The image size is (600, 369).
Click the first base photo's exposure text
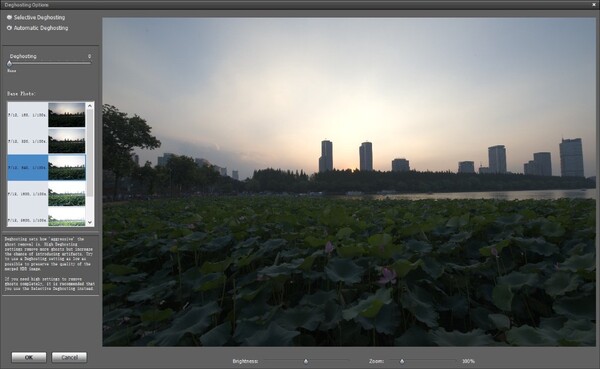point(27,114)
